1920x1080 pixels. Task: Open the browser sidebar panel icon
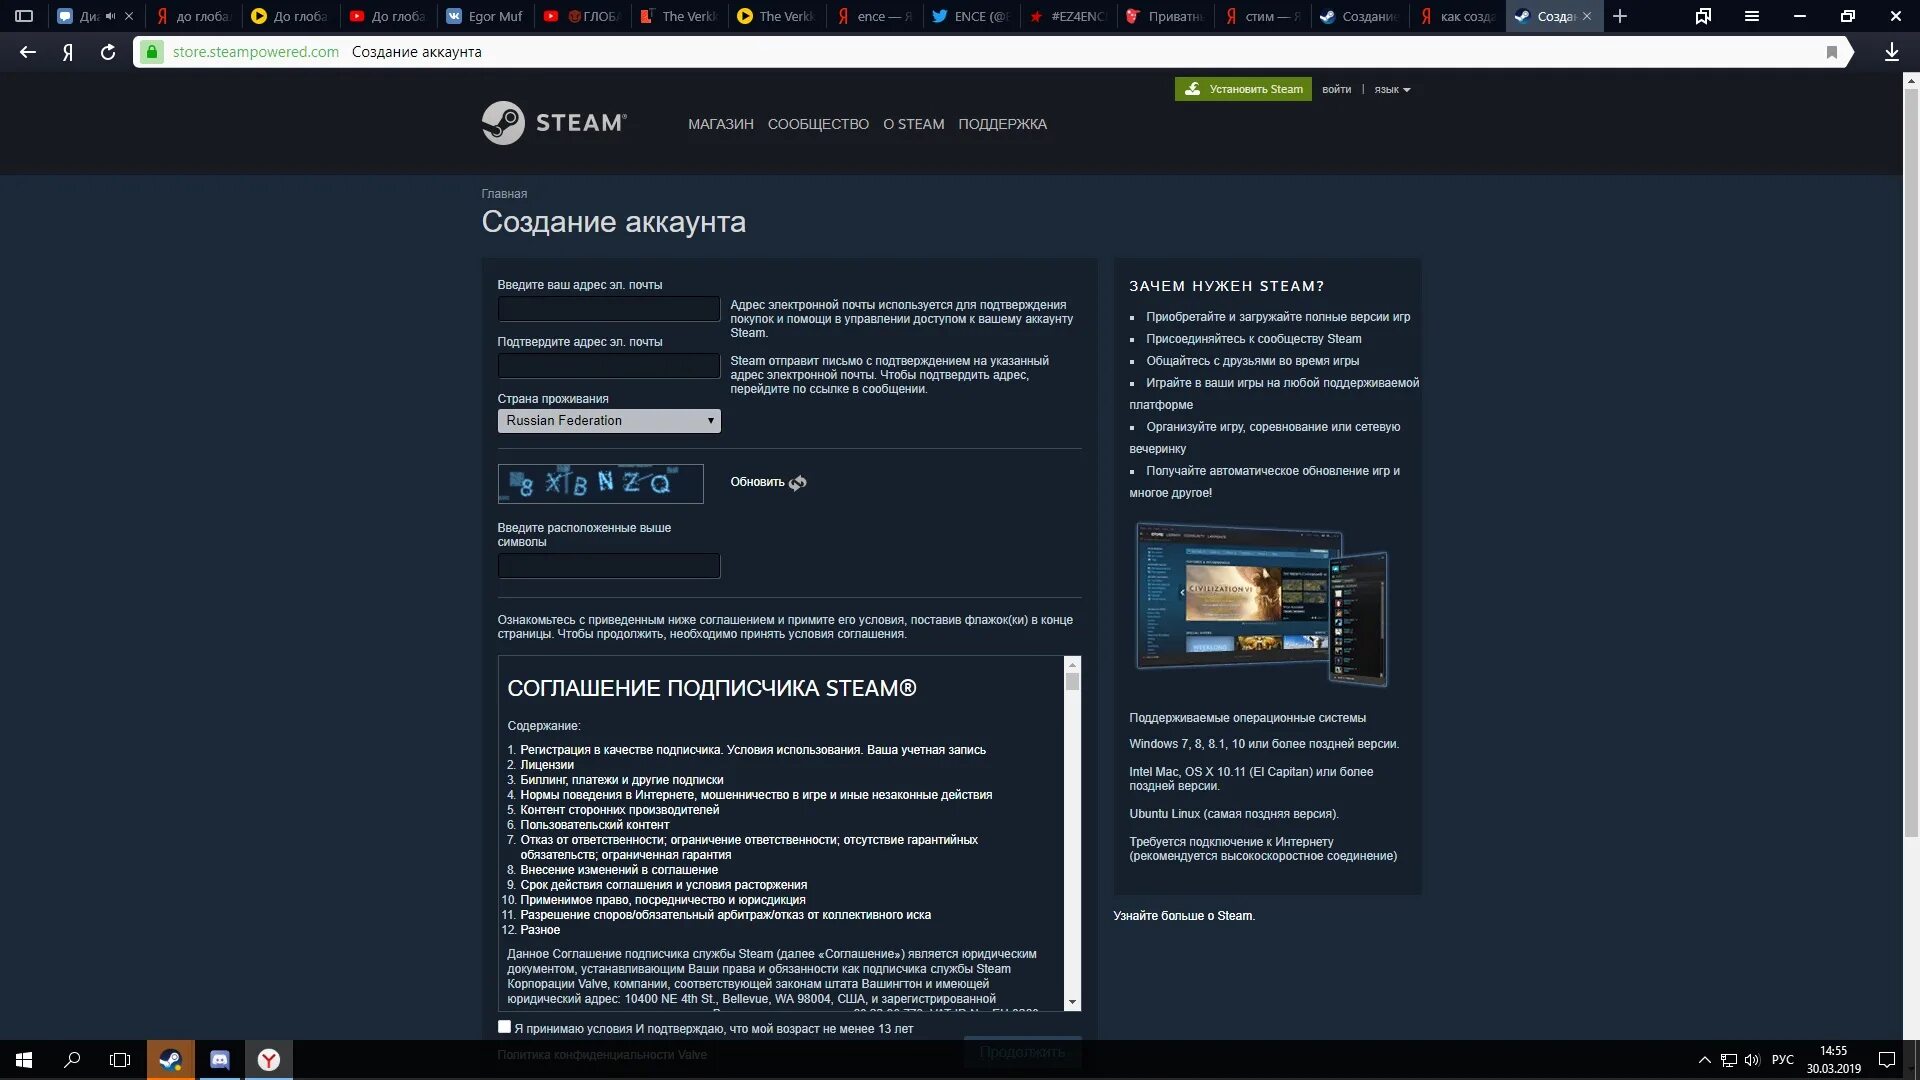(24, 16)
